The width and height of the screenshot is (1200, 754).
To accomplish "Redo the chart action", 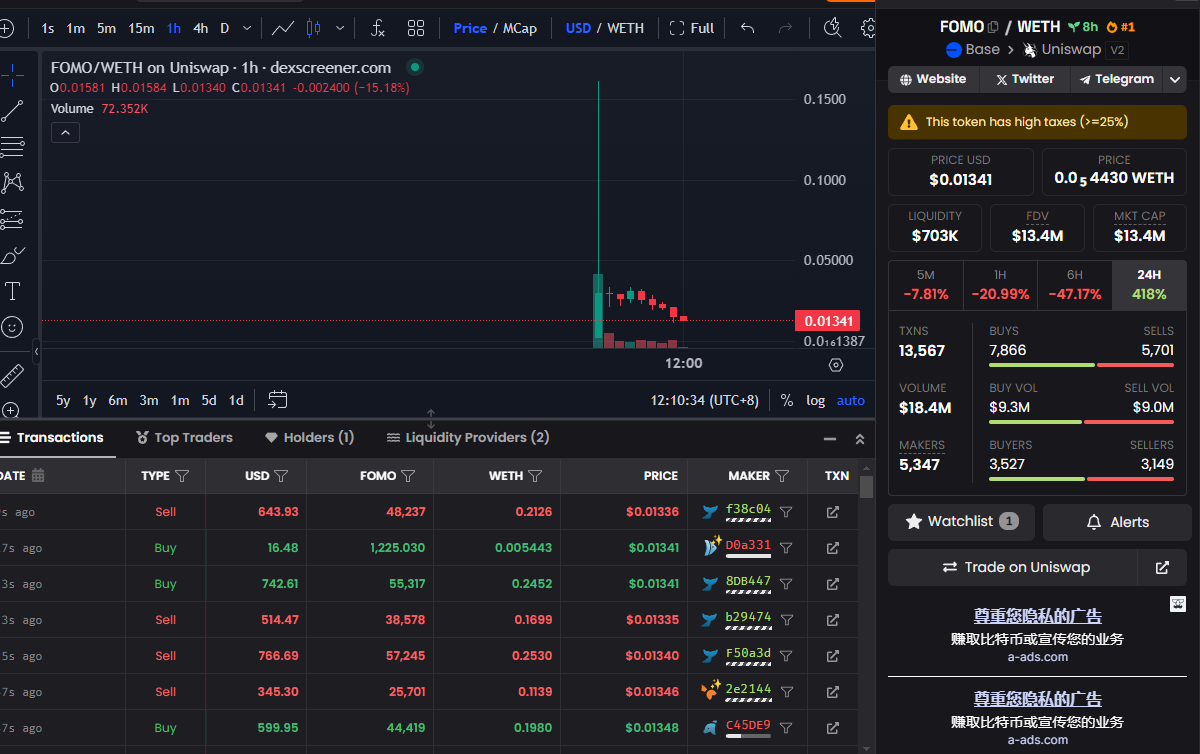I will [x=786, y=28].
